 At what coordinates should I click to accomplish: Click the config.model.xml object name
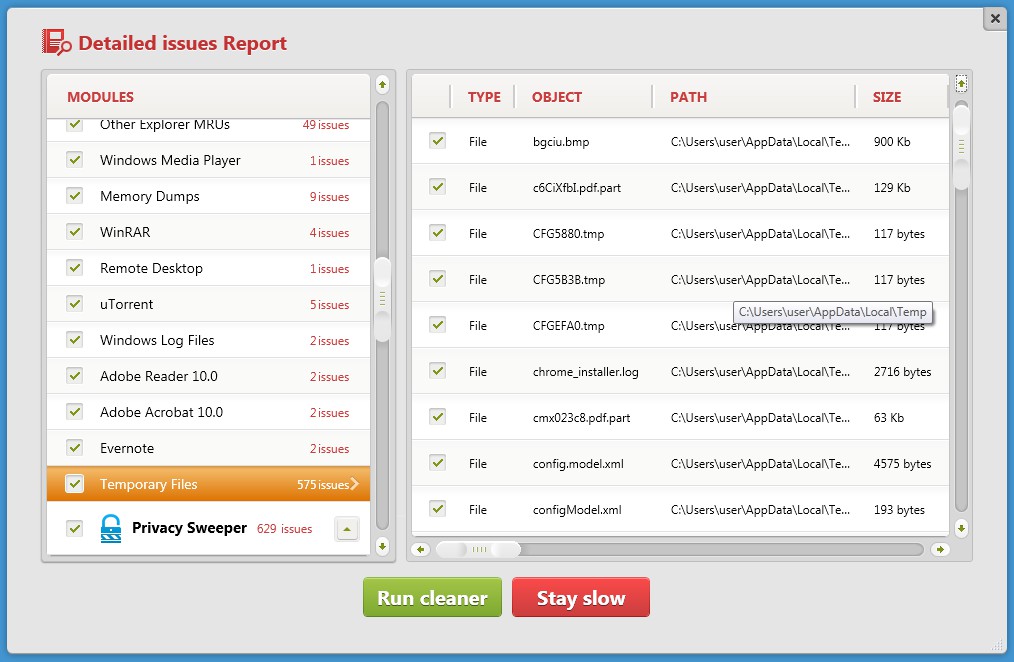[578, 464]
